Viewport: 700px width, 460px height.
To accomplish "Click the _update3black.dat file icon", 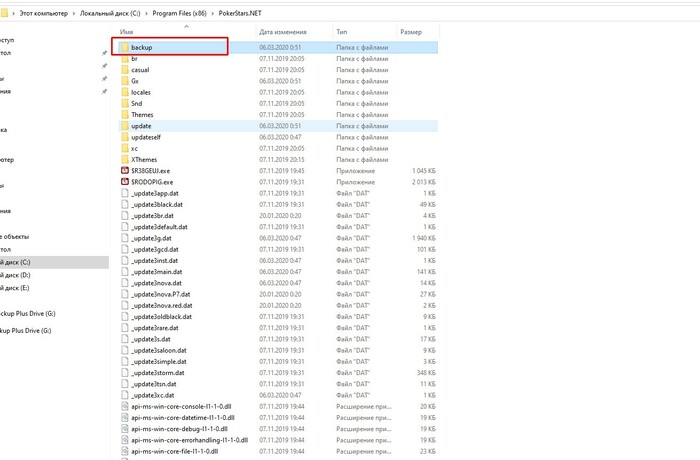I will [125, 204].
